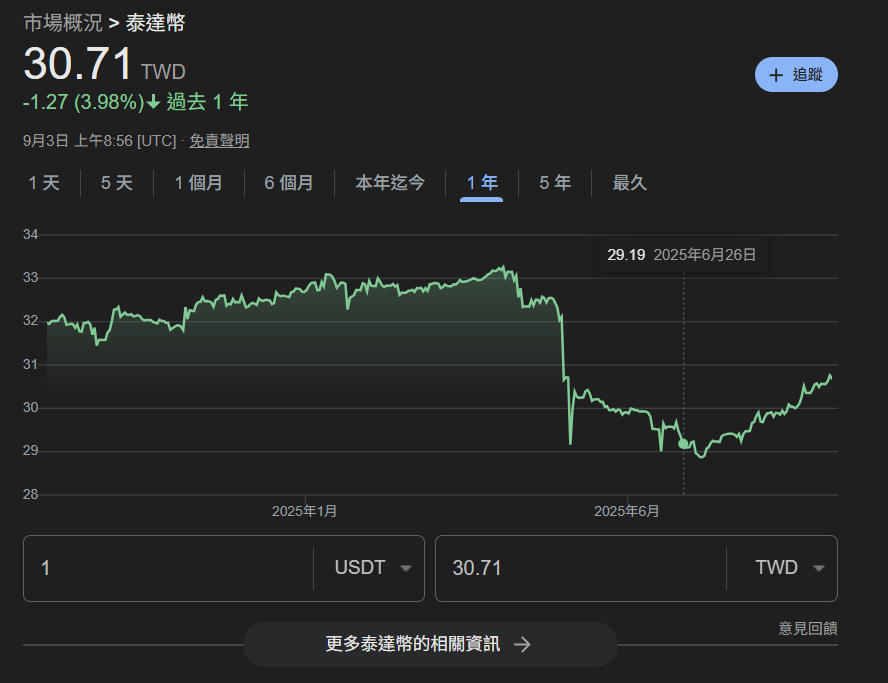Open the 免責聲明 disclaimer link
Screen dimensions: 888x683
(x=219, y=140)
